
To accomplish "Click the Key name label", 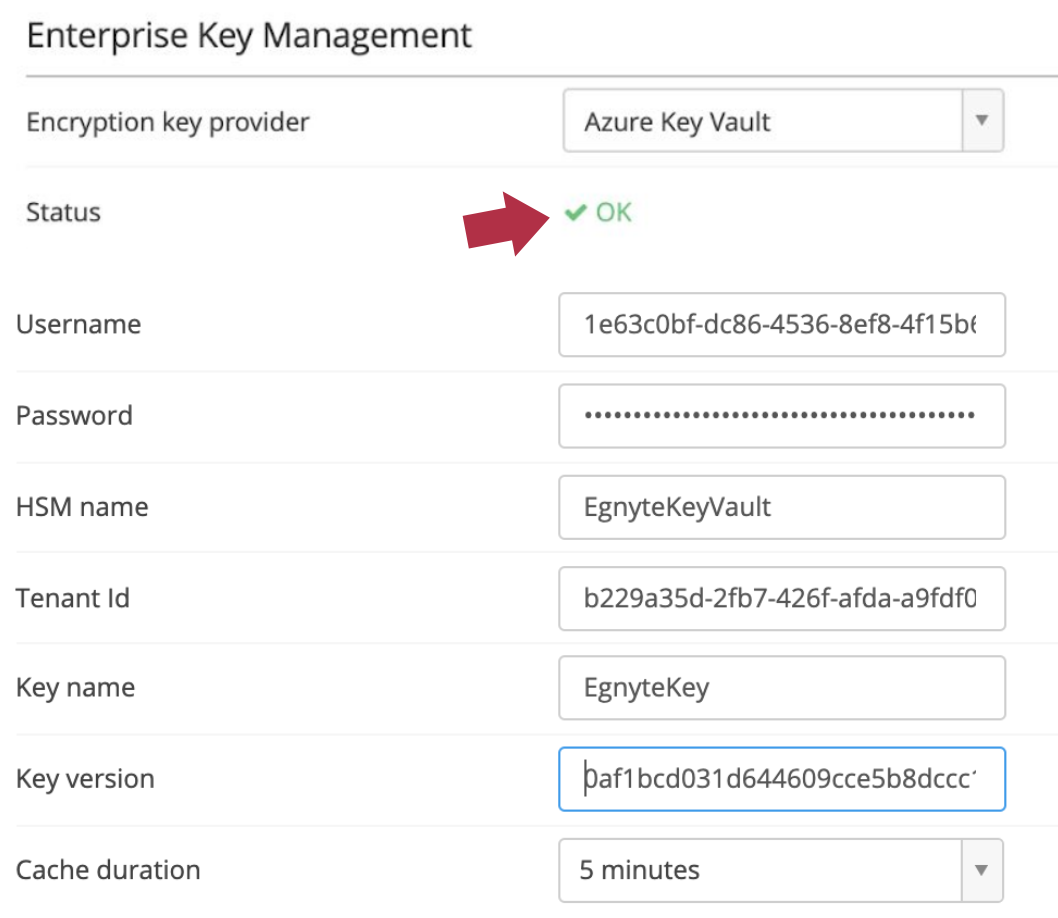I will click(x=76, y=688).
